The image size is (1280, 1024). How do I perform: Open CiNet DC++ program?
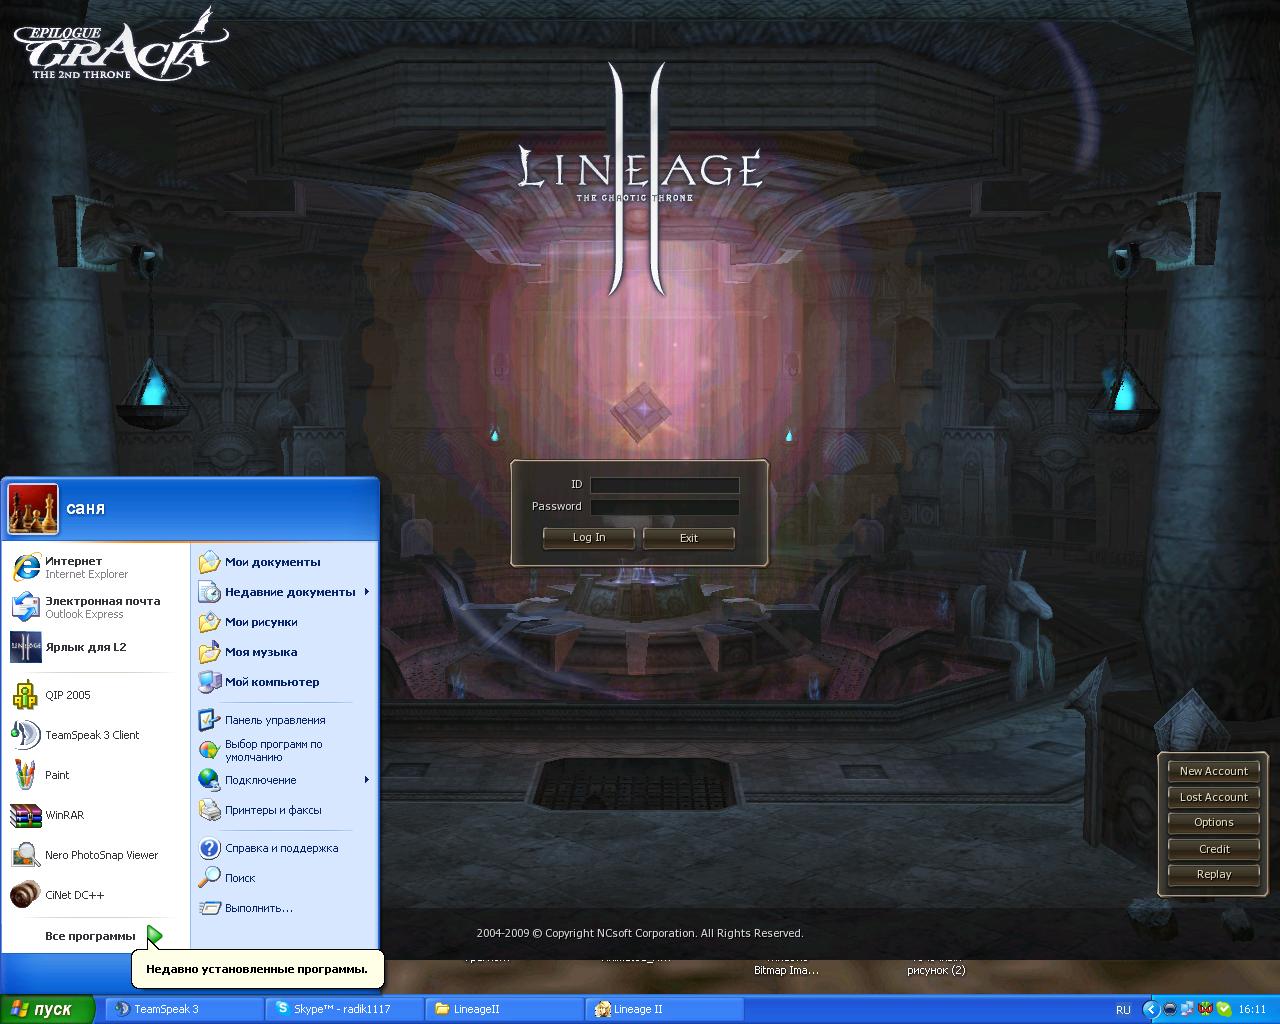(95, 895)
